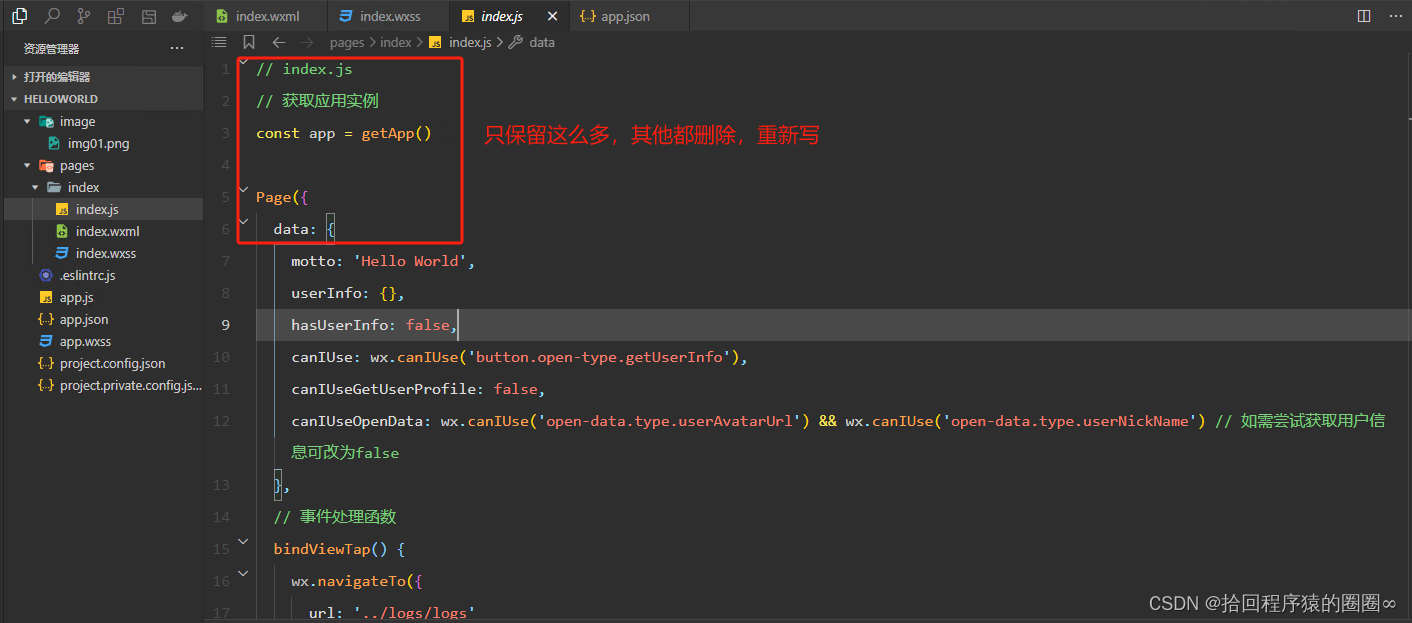Select img01.png in the Explorer tree

[97, 143]
